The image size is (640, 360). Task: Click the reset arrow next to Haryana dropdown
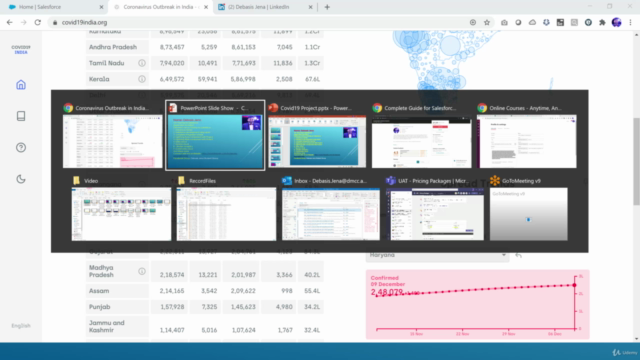[x=518, y=255]
